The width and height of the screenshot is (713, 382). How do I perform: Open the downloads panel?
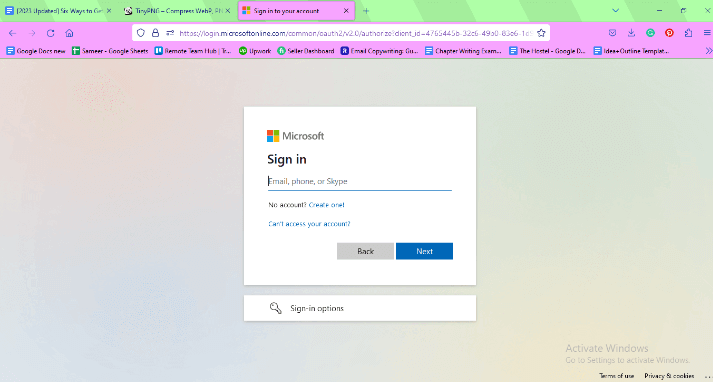coord(631,33)
